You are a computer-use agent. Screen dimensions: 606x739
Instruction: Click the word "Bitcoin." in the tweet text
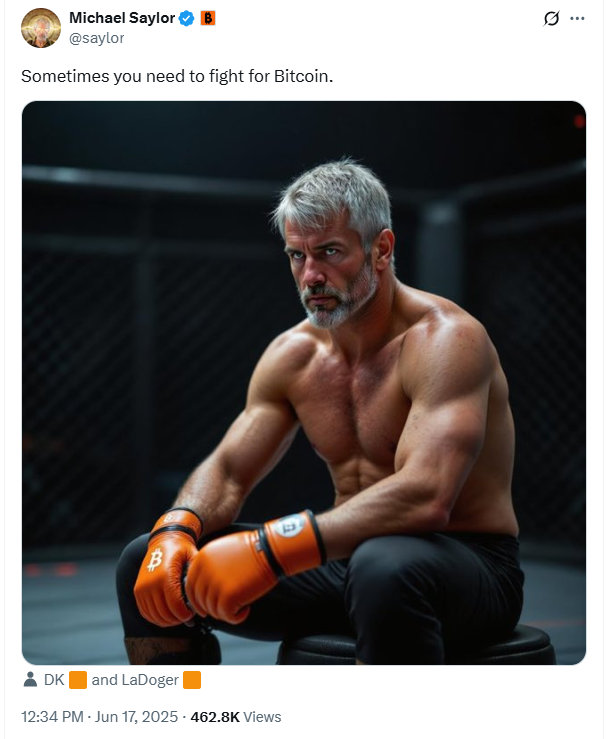(x=303, y=76)
